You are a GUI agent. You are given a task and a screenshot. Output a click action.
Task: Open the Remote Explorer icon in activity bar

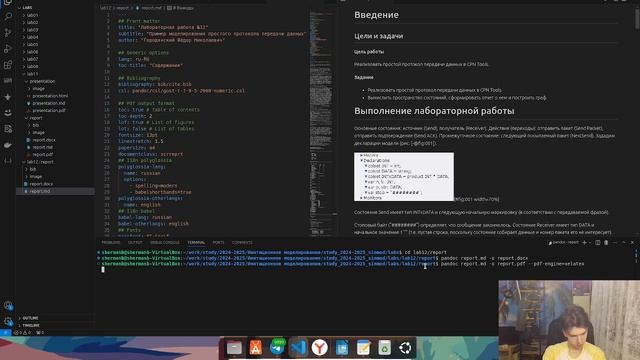coord(8,81)
